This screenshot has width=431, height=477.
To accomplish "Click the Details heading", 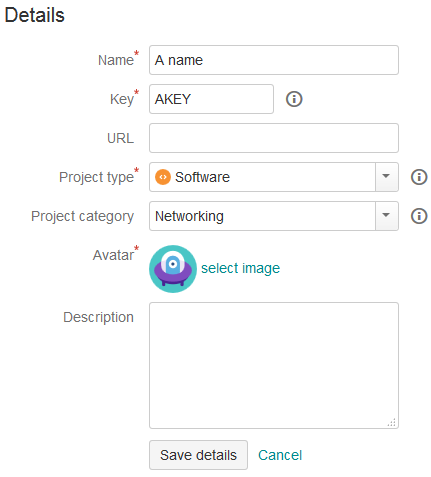I will click(x=35, y=15).
